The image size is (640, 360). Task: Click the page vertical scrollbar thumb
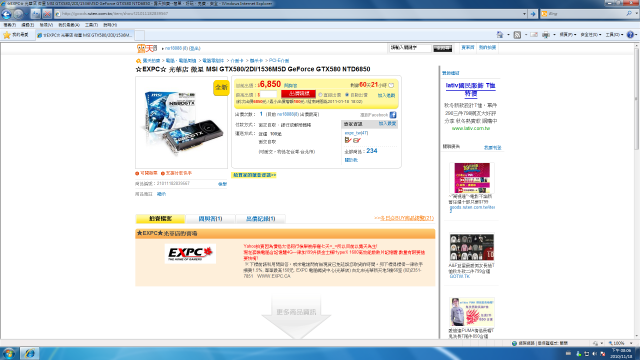coord(636,100)
